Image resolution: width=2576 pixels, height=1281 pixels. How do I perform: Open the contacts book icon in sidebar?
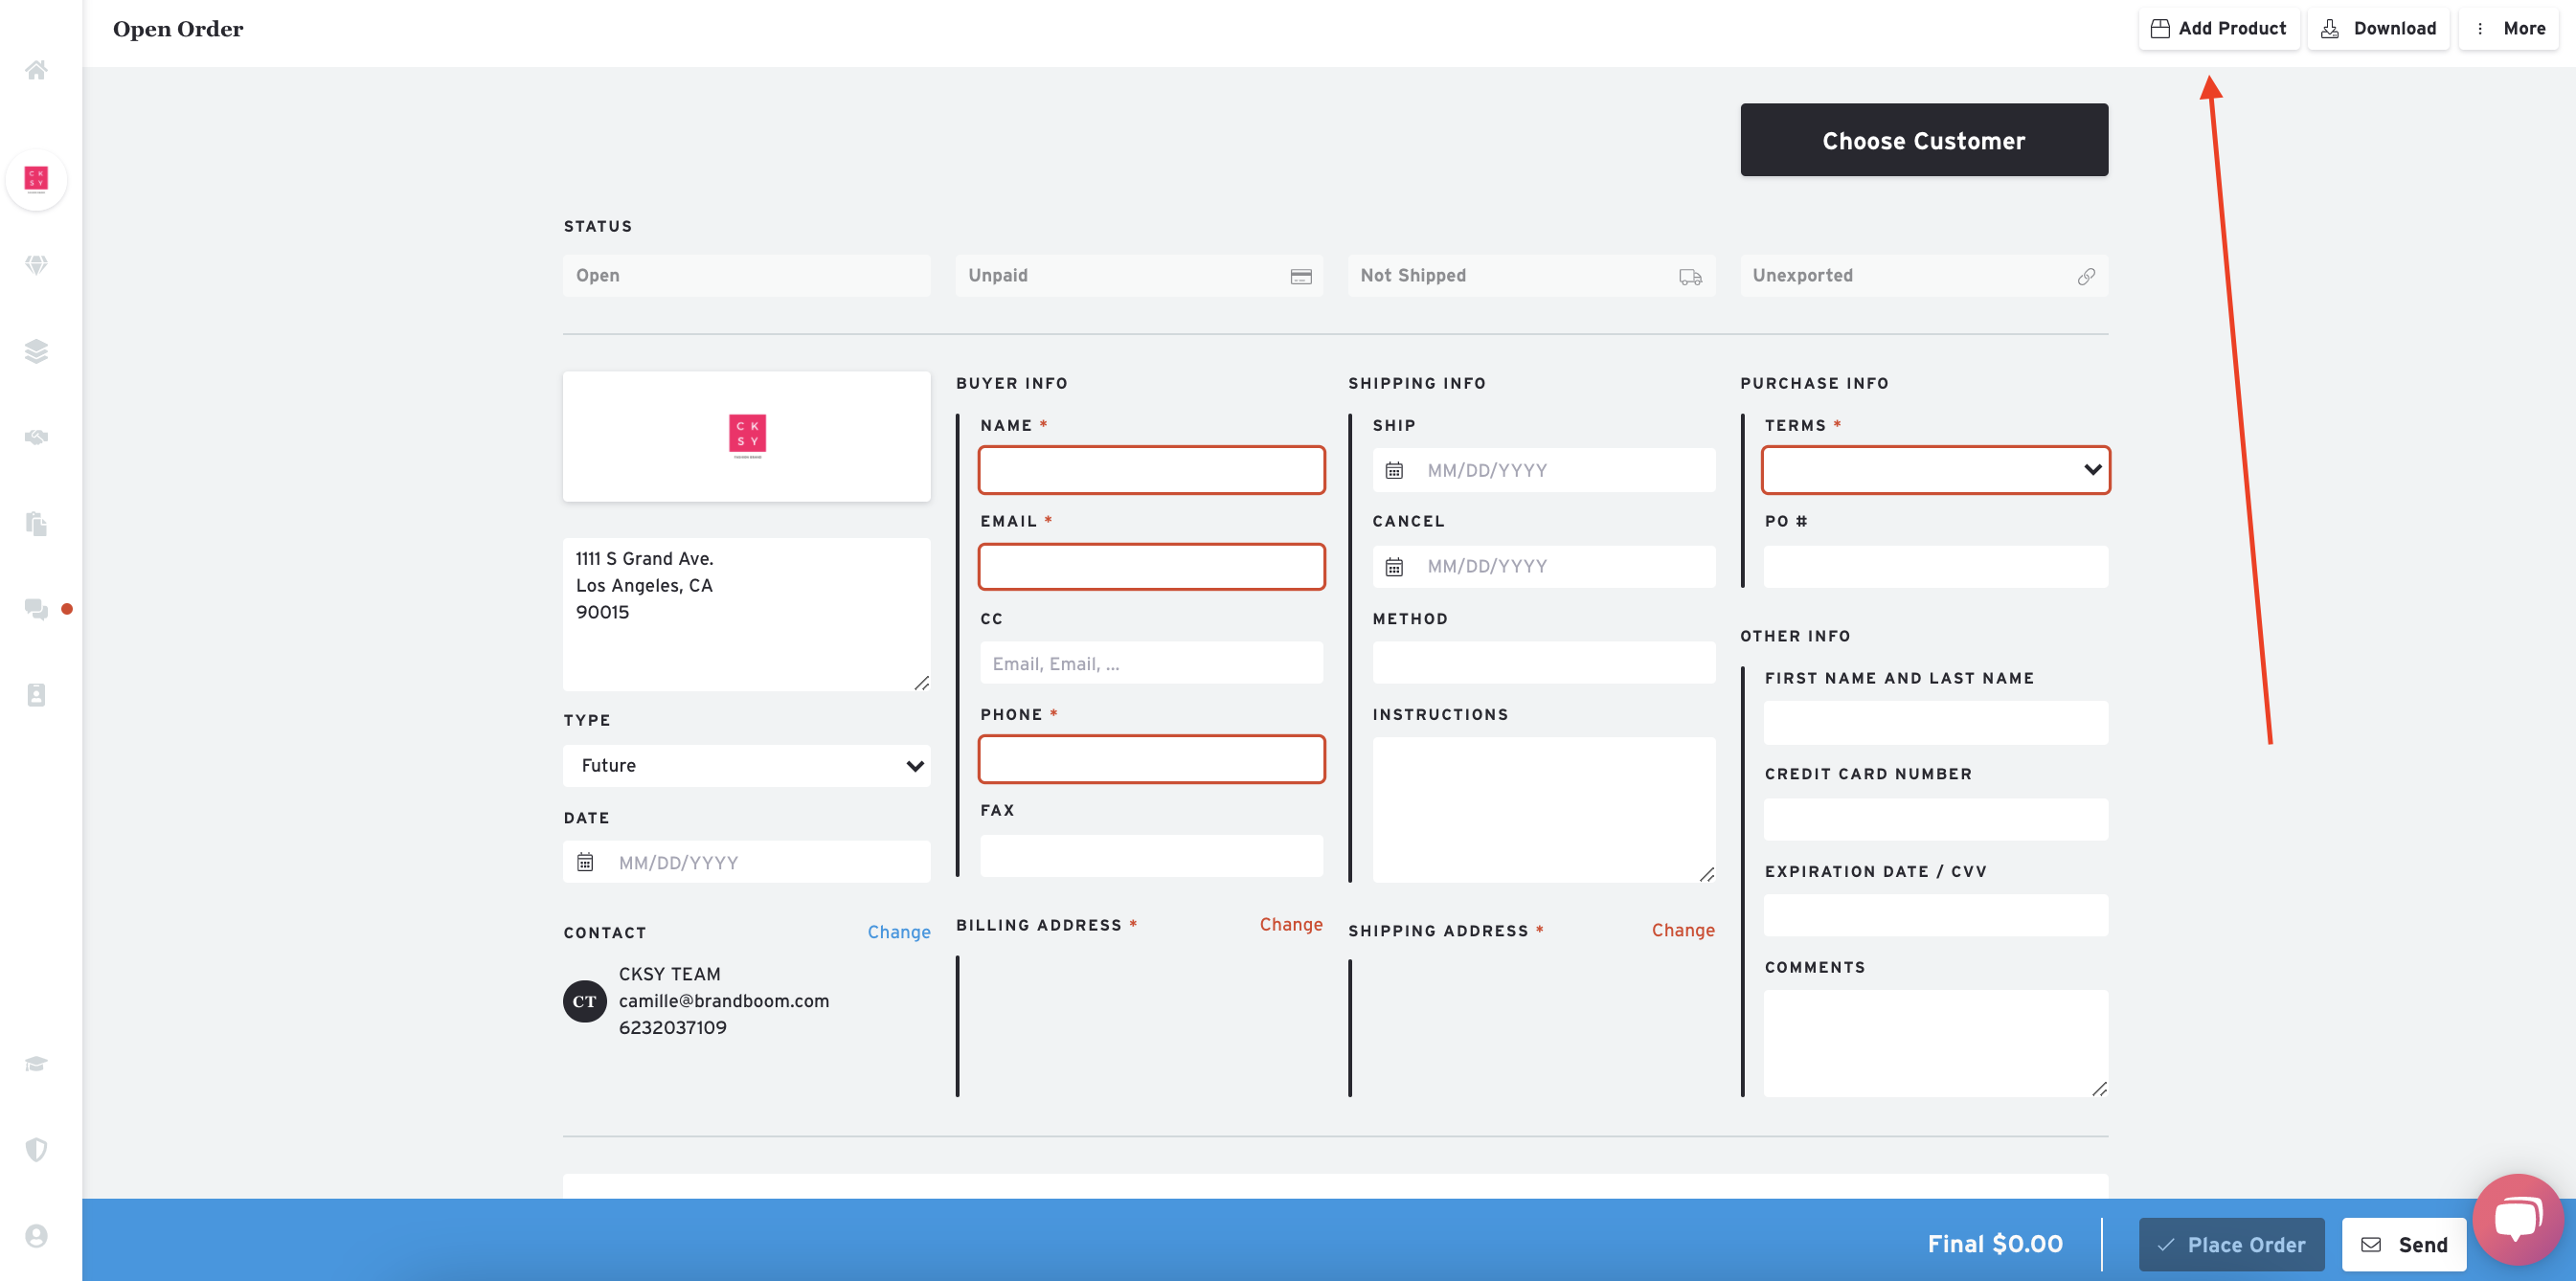point(36,695)
